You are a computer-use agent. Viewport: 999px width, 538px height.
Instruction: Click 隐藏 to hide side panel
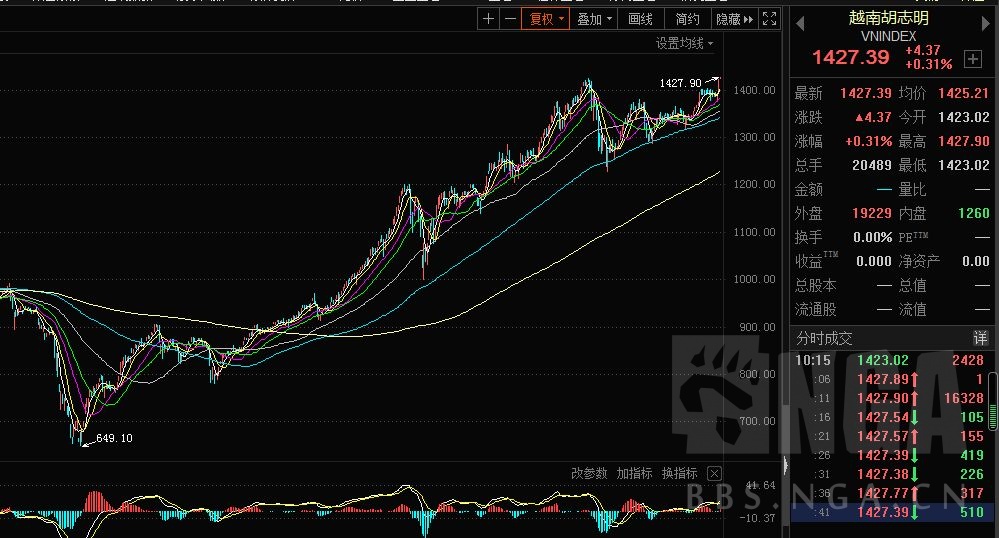(x=734, y=19)
